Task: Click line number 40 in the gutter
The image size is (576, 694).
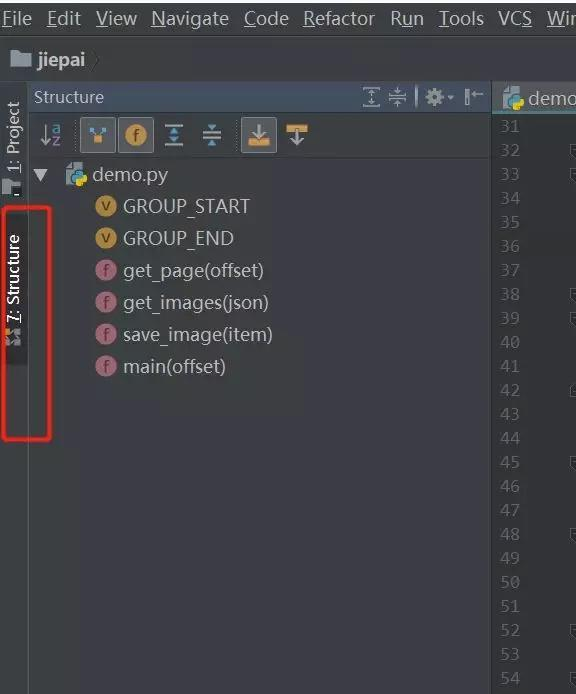Action: (x=509, y=343)
